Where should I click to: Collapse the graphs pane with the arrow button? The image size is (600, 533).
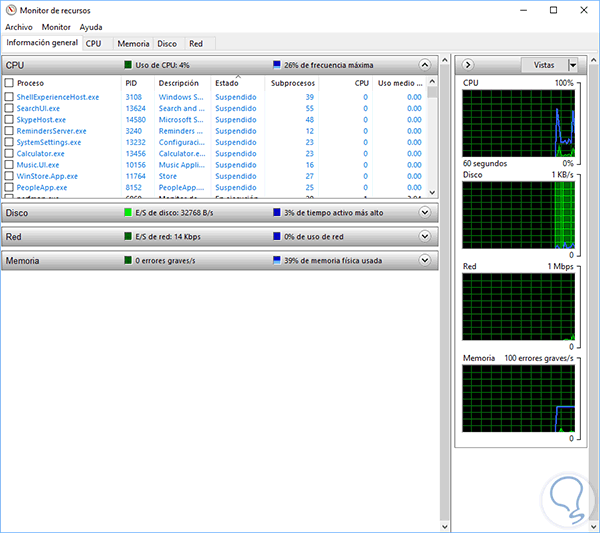pyautogui.click(x=468, y=65)
